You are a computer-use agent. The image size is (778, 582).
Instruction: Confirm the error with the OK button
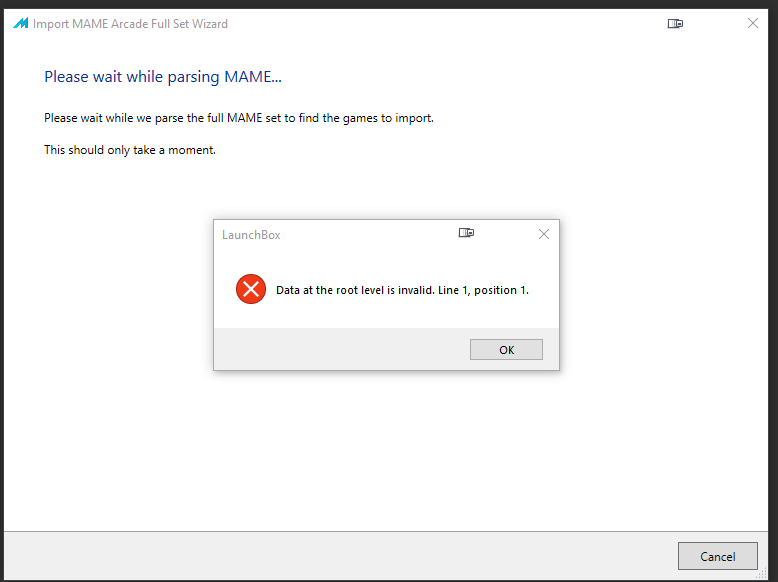coord(506,350)
